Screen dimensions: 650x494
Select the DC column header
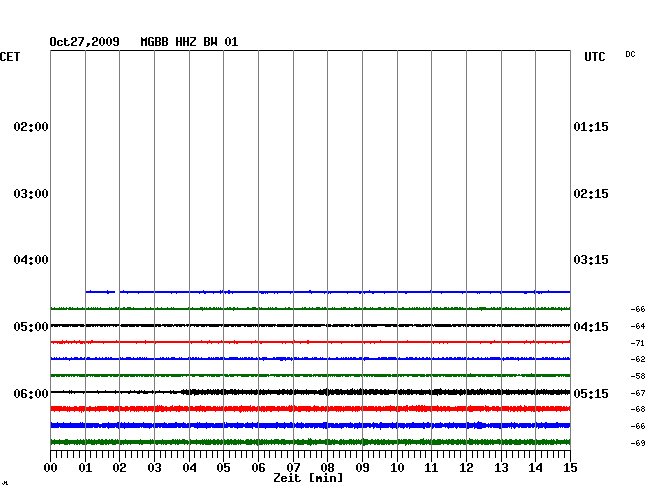[630, 54]
